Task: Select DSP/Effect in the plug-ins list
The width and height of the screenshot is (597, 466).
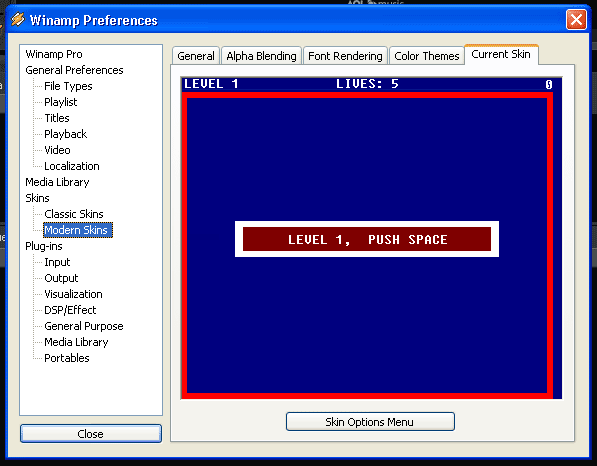Action: 70,310
